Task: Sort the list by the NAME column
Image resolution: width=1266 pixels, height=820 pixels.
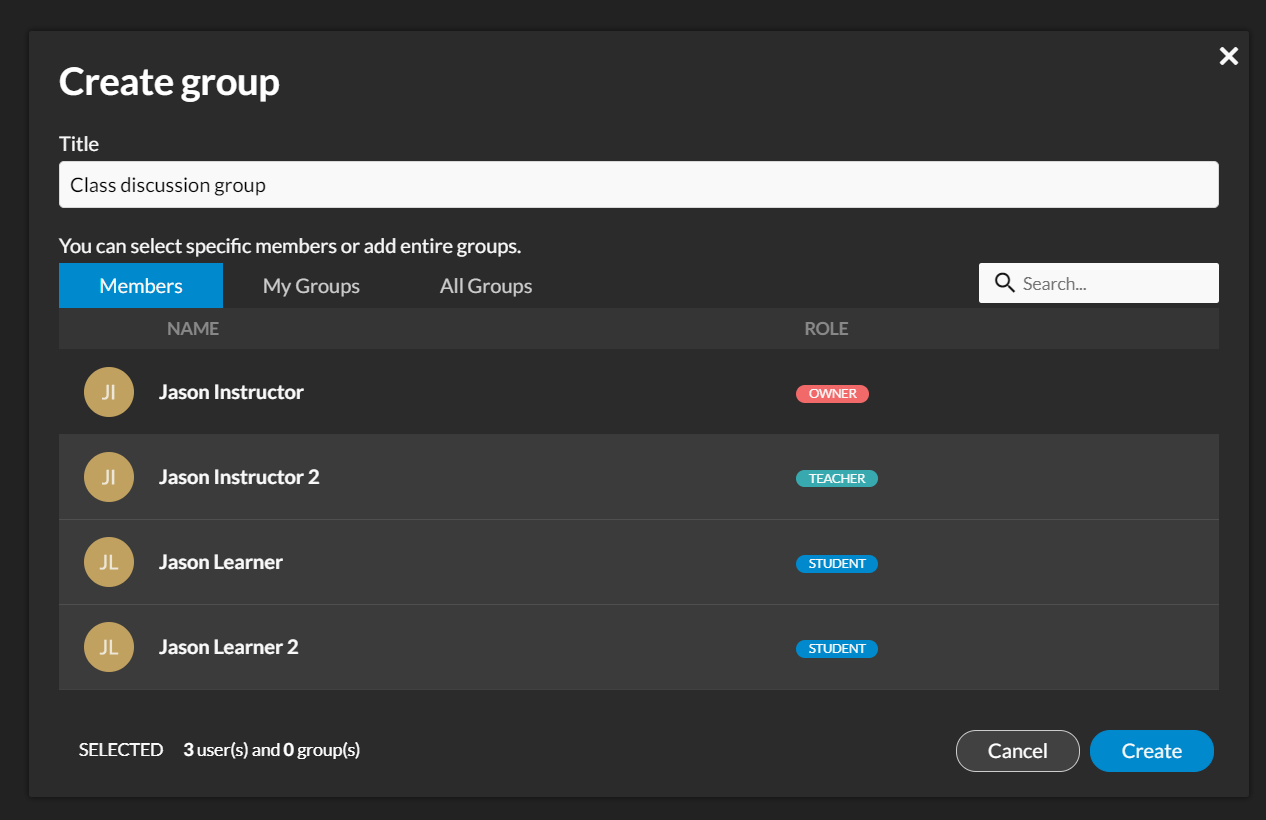Action: point(192,328)
